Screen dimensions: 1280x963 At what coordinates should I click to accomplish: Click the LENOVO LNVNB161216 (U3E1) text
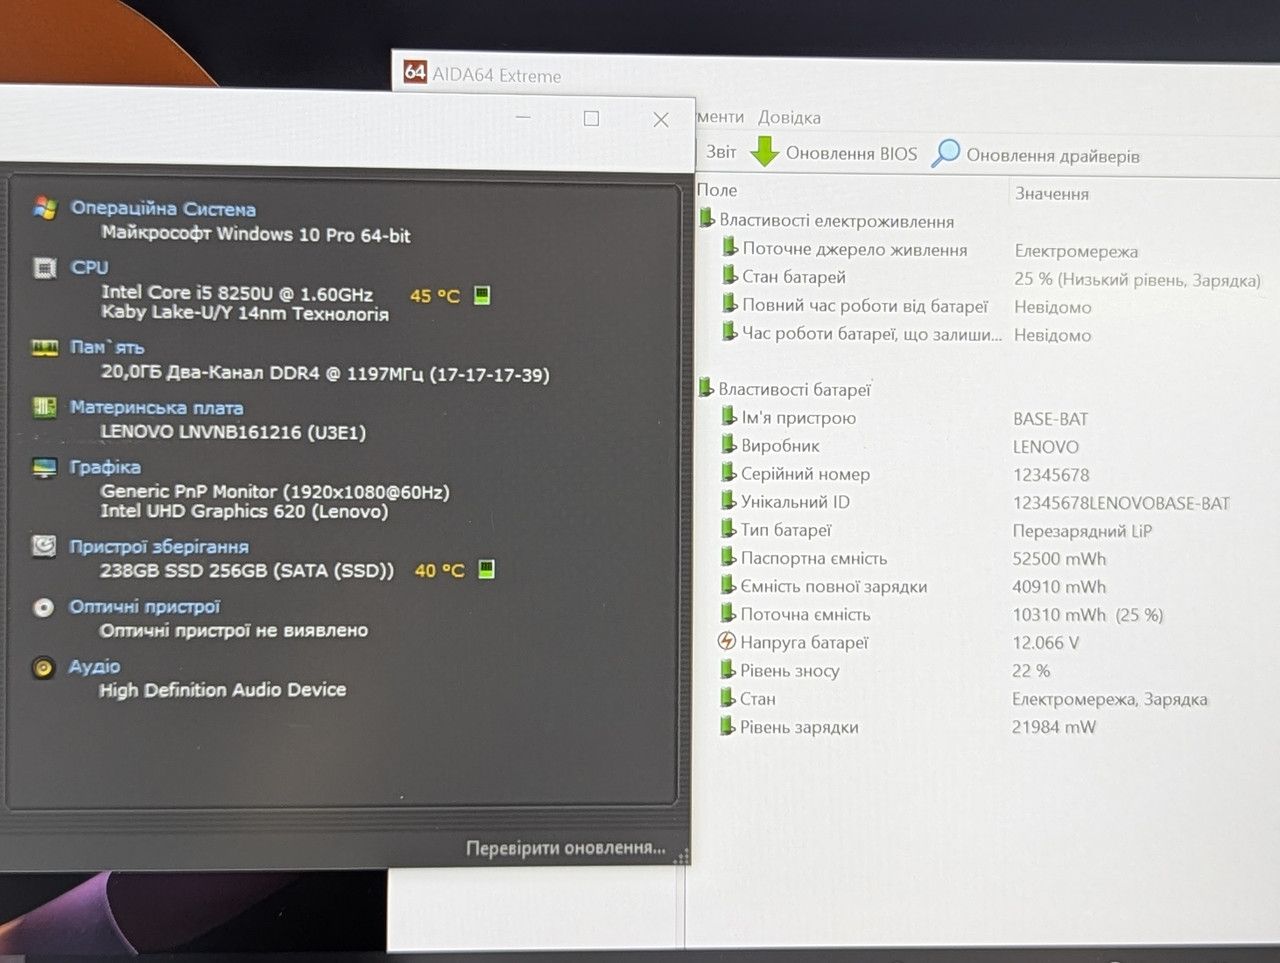point(233,432)
